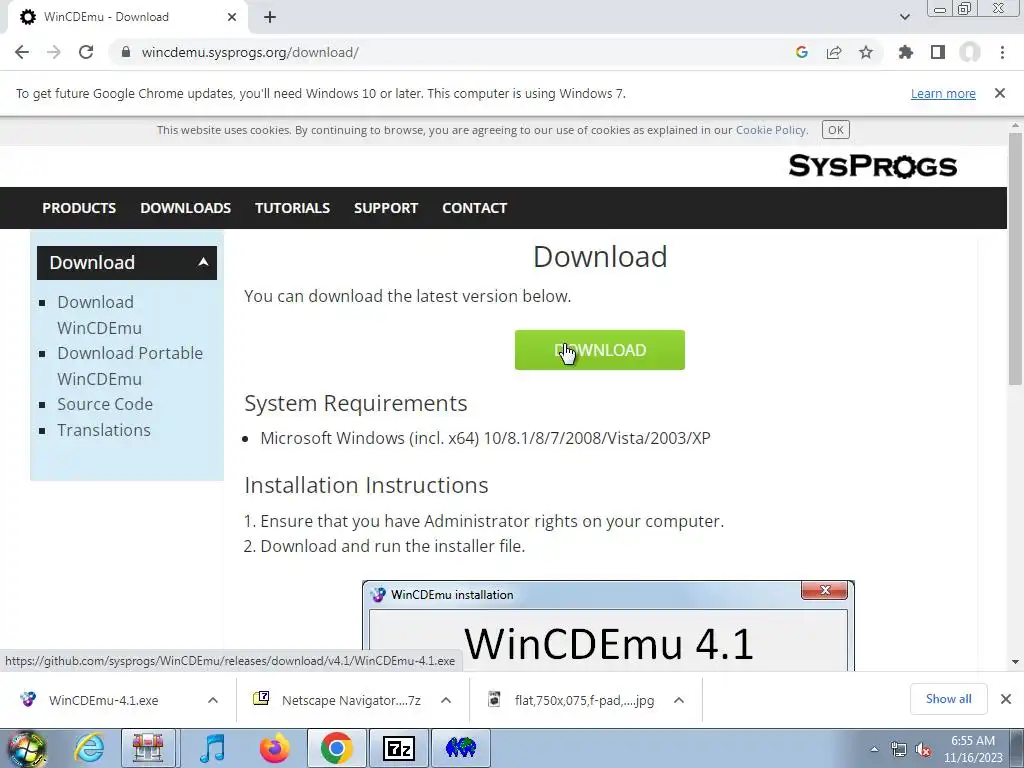Go back using the browser back arrow
This screenshot has height=768, width=1024.
click(x=22, y=52)
